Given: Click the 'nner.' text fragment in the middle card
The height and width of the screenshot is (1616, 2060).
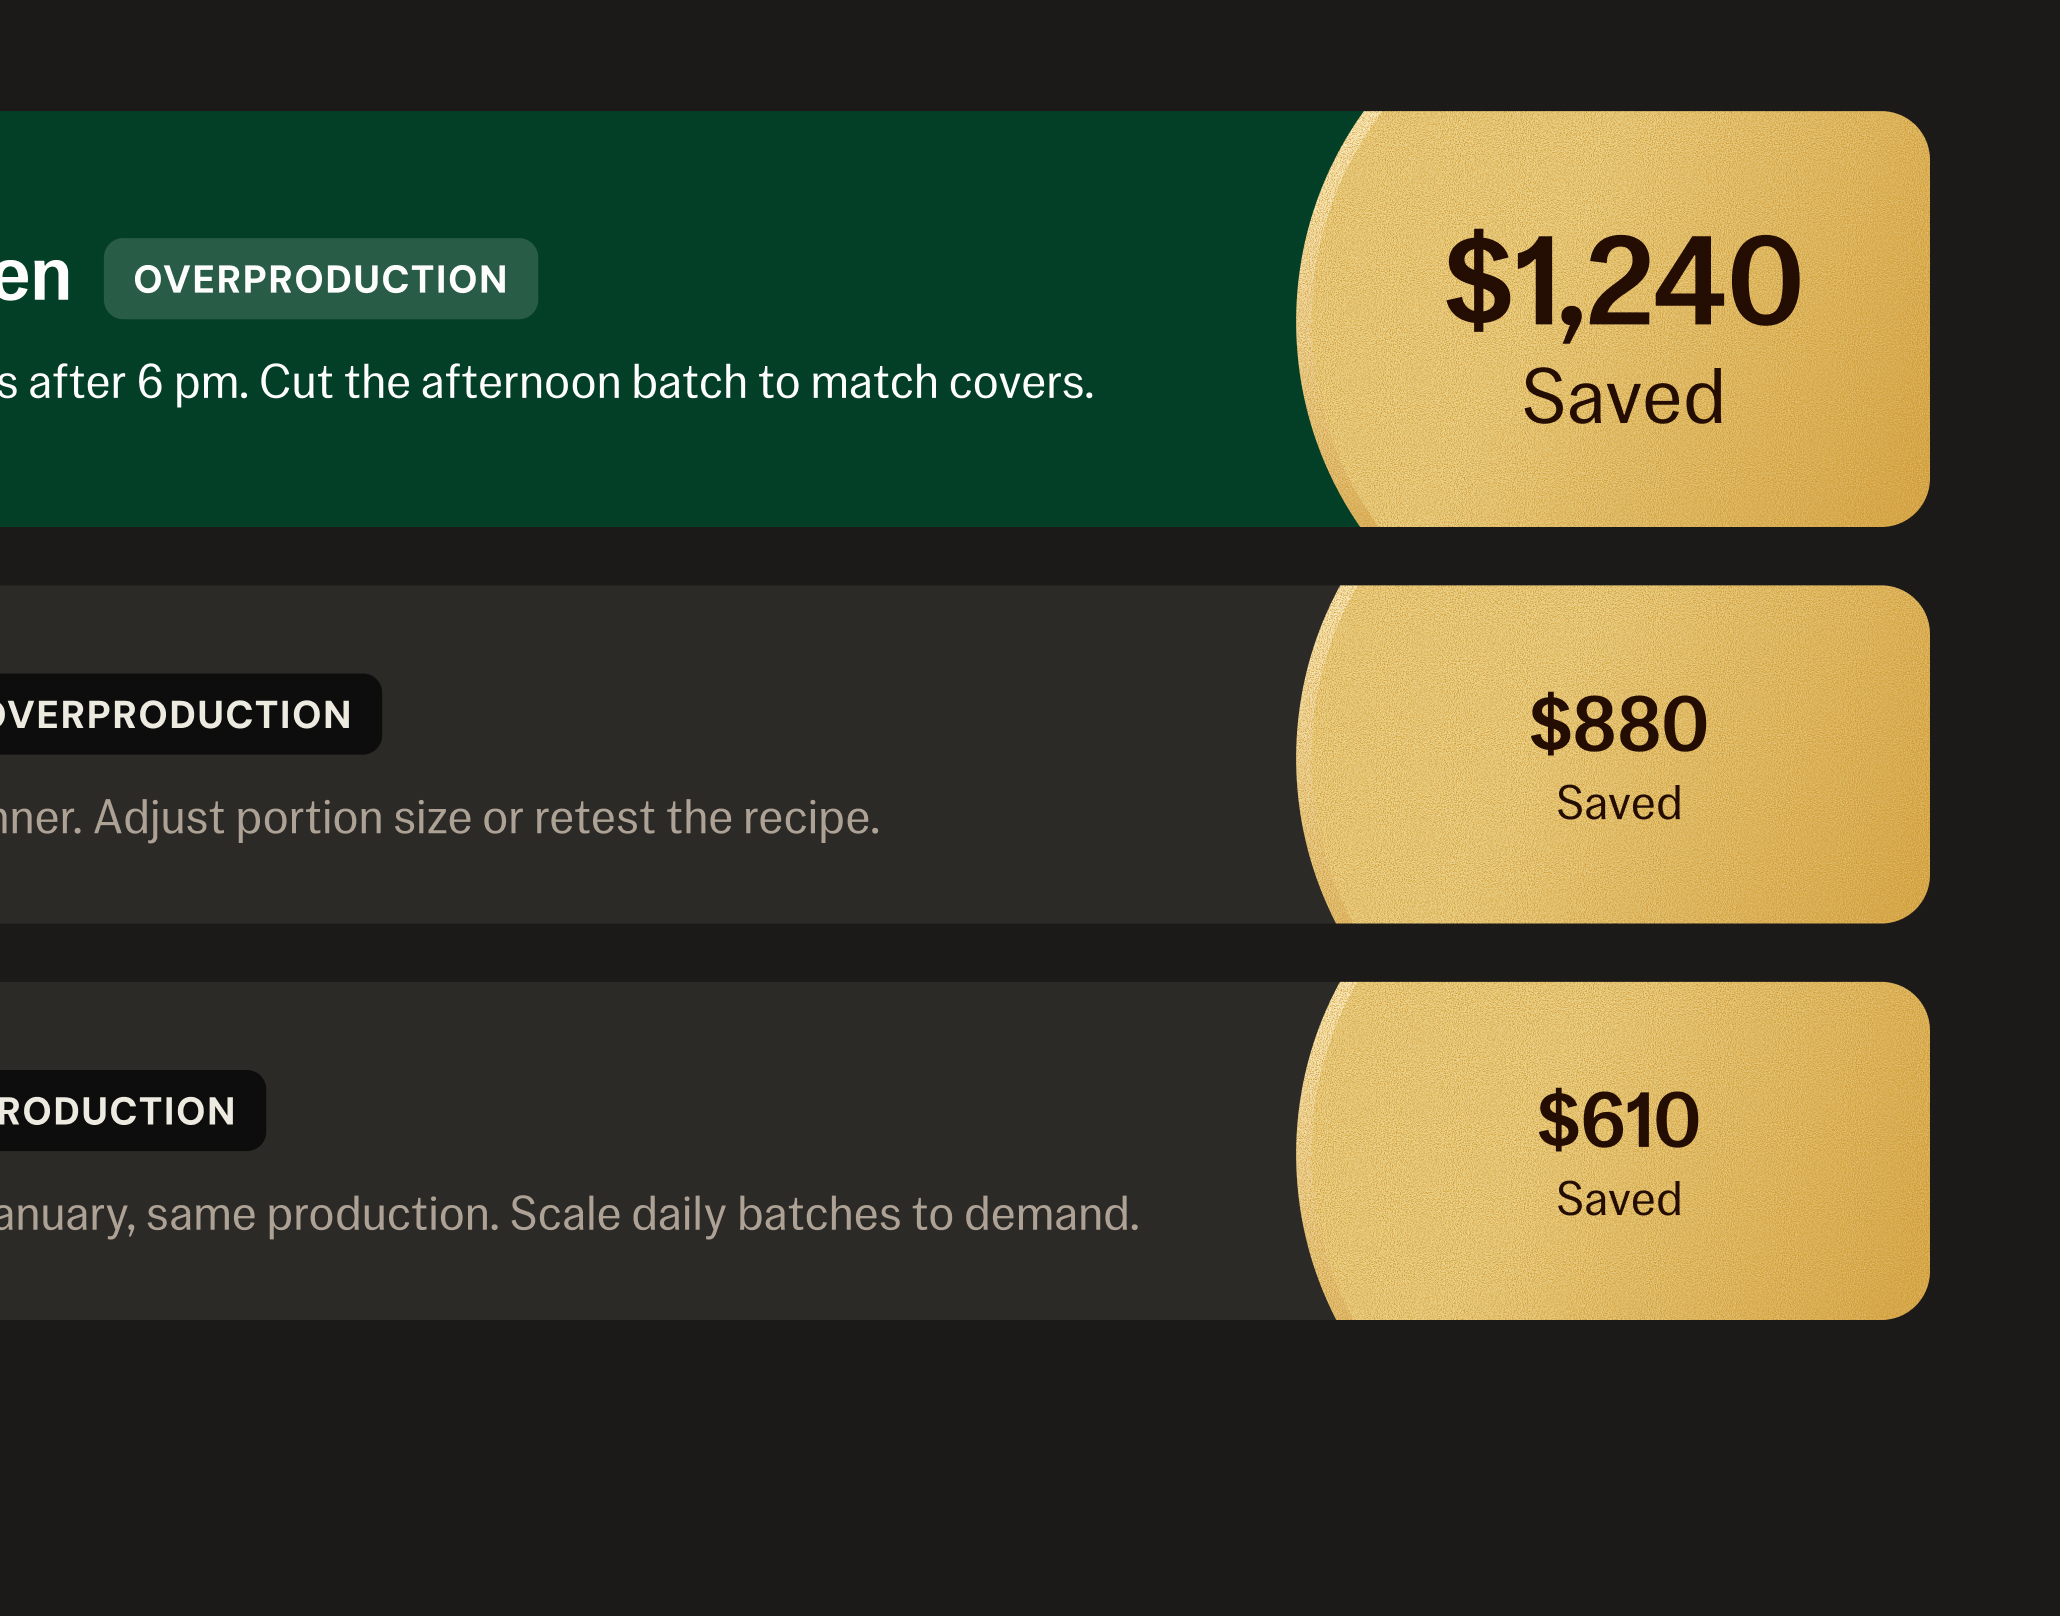Looking at the screenshot, I should (41, 818).
